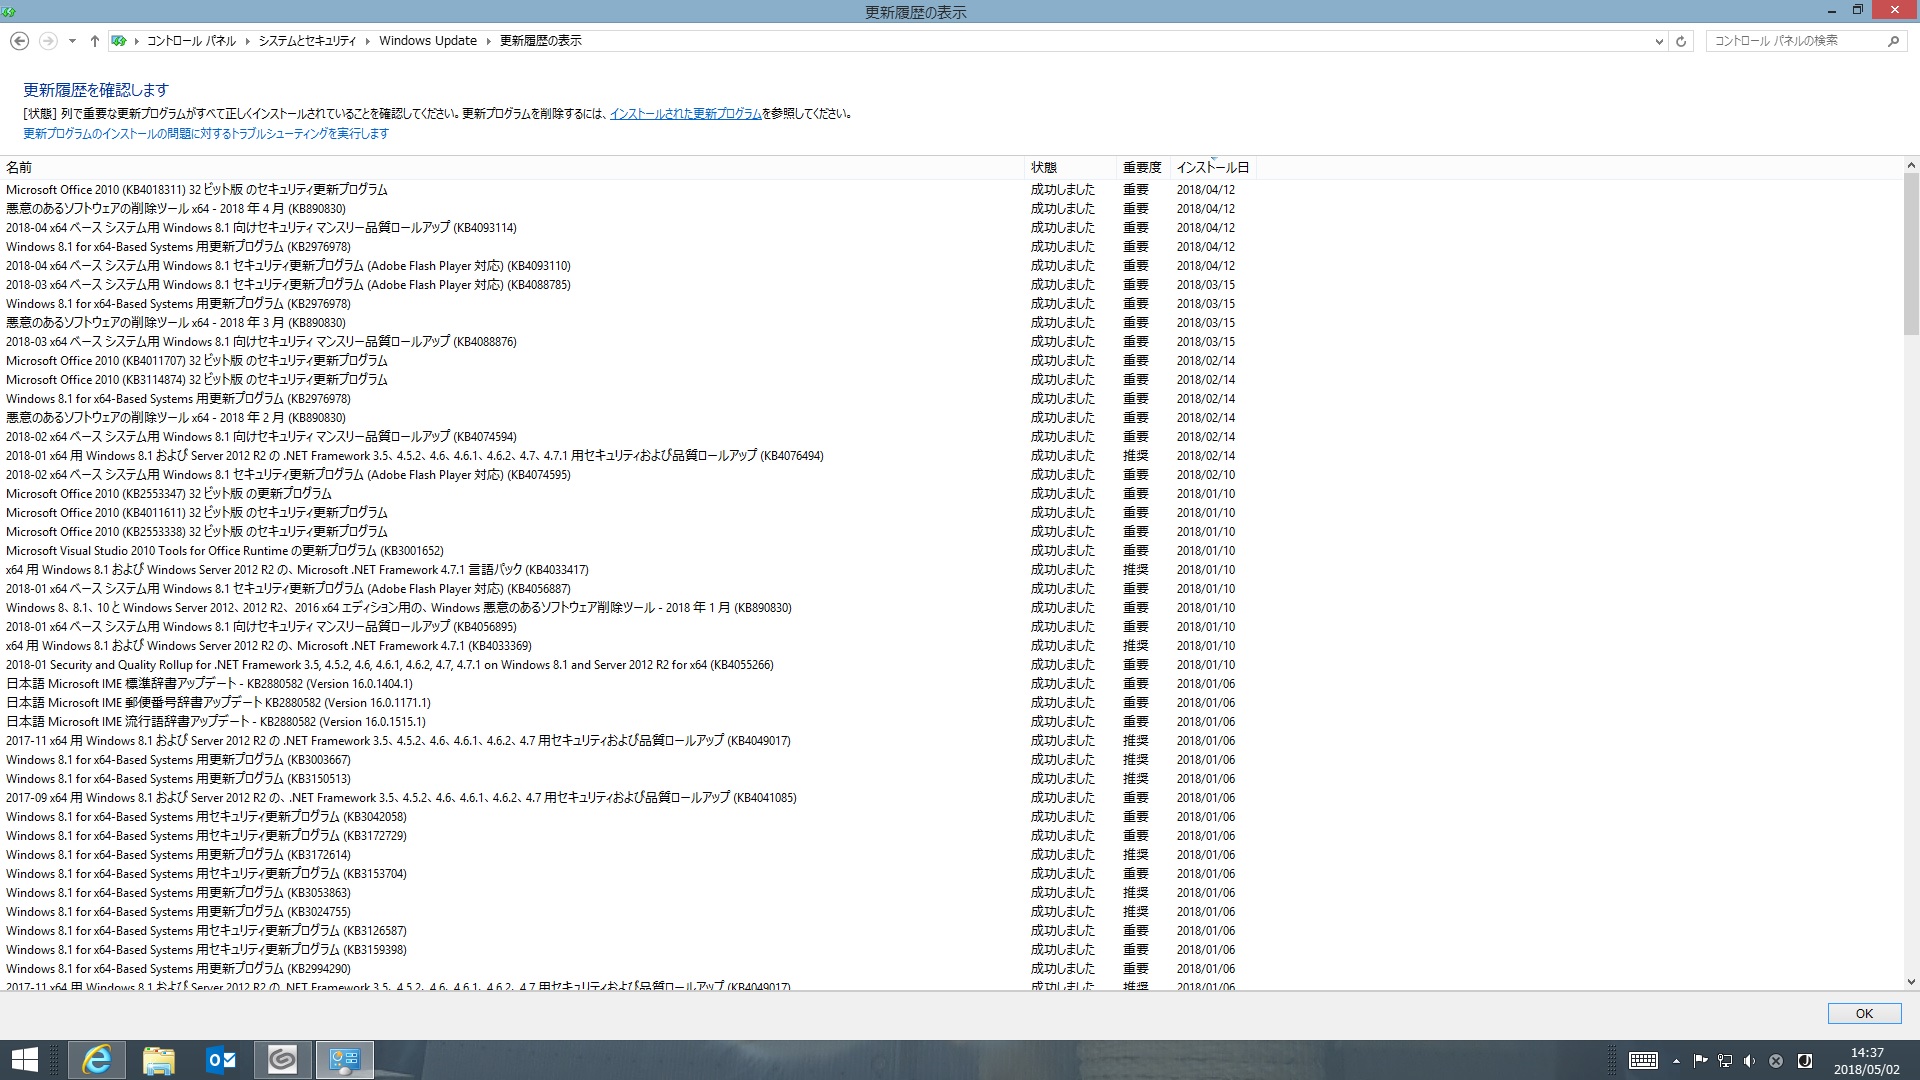1920x1080 pixels.
Task: Click the search magnifier icon
Action: click(1893, 41)
